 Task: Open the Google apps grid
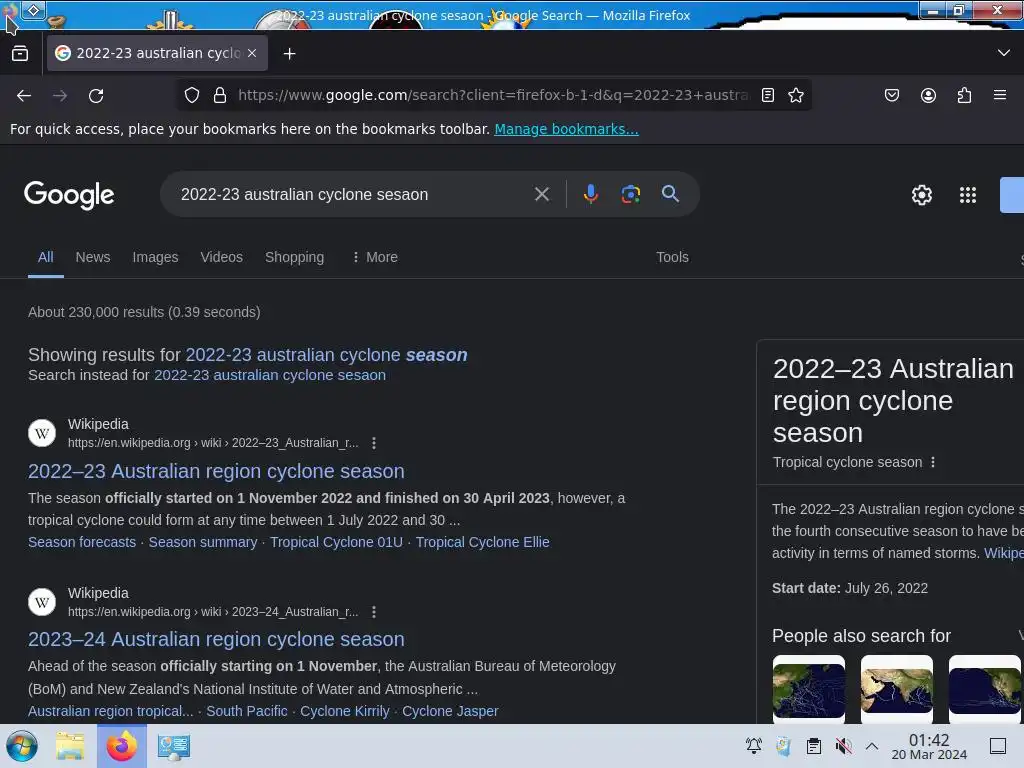click(967, 195)
